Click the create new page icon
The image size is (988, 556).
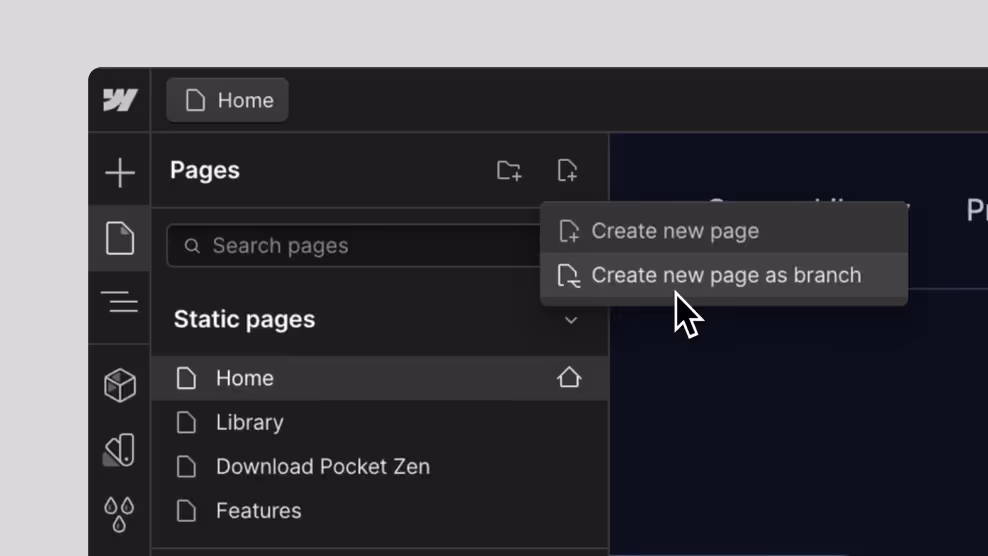[x=567, y=170]
